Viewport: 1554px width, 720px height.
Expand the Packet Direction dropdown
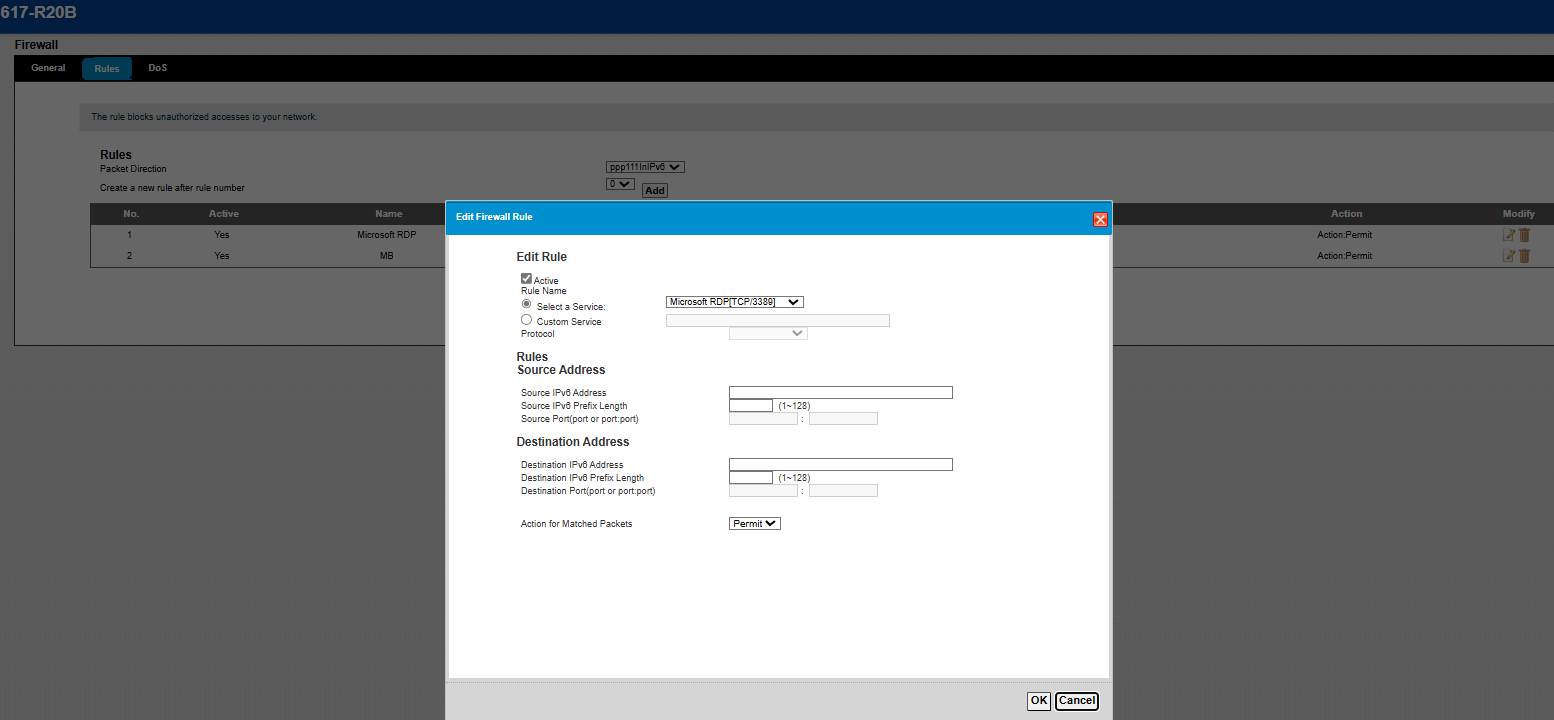pos(645,167)
